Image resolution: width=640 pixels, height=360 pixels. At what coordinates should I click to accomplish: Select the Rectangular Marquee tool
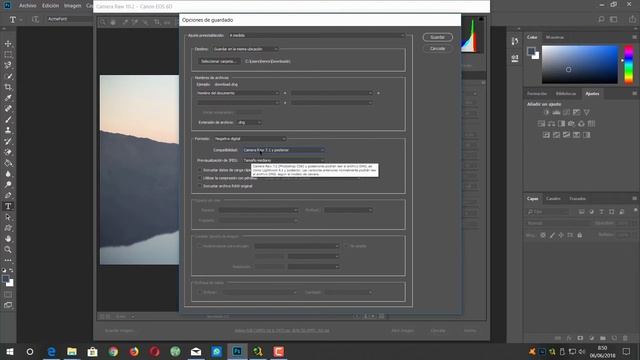(x=8, y=54)
